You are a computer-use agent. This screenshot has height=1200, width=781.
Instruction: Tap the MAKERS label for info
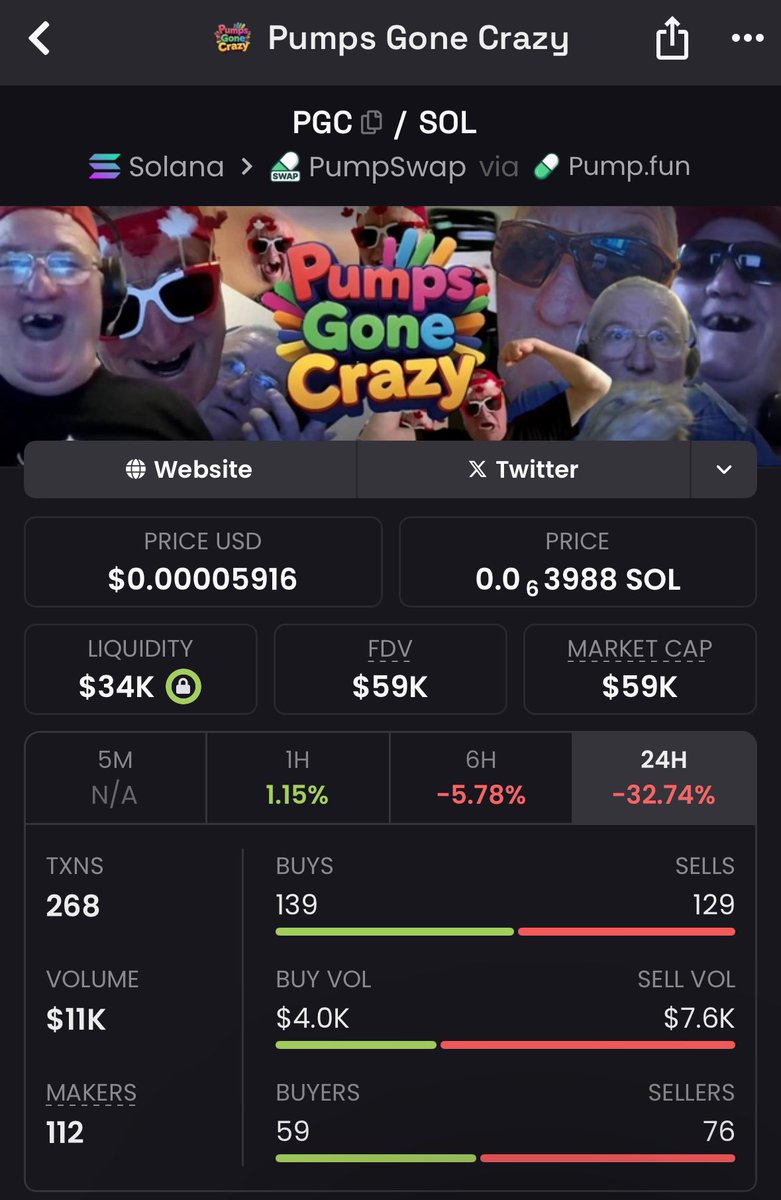91,1093
